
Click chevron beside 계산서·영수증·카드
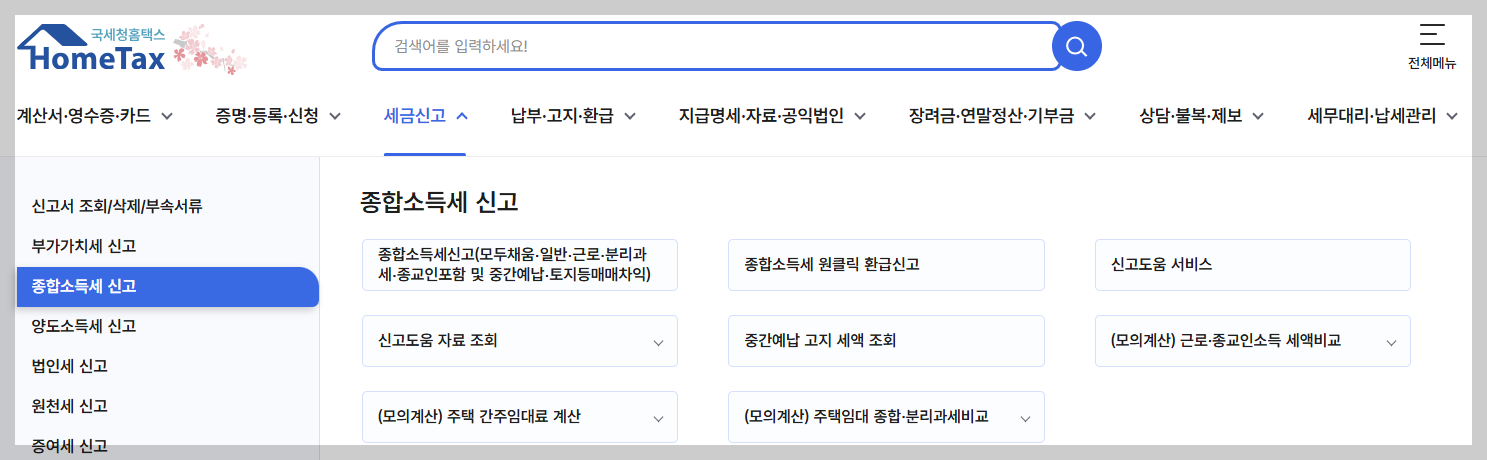pos(167,116)
